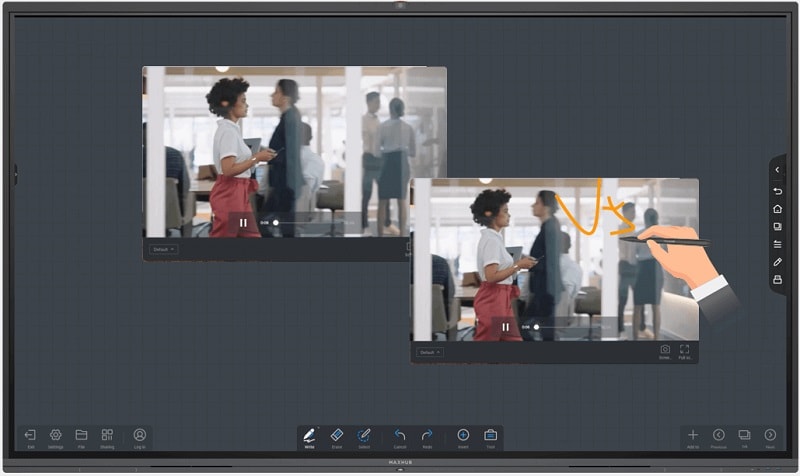Click the Back return arrow in side toolbar
Screen dimensions: 800x476
(x=778, y=191)
